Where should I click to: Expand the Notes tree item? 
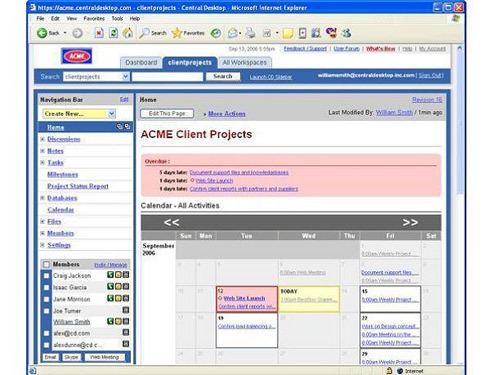(x=42, y=151)
